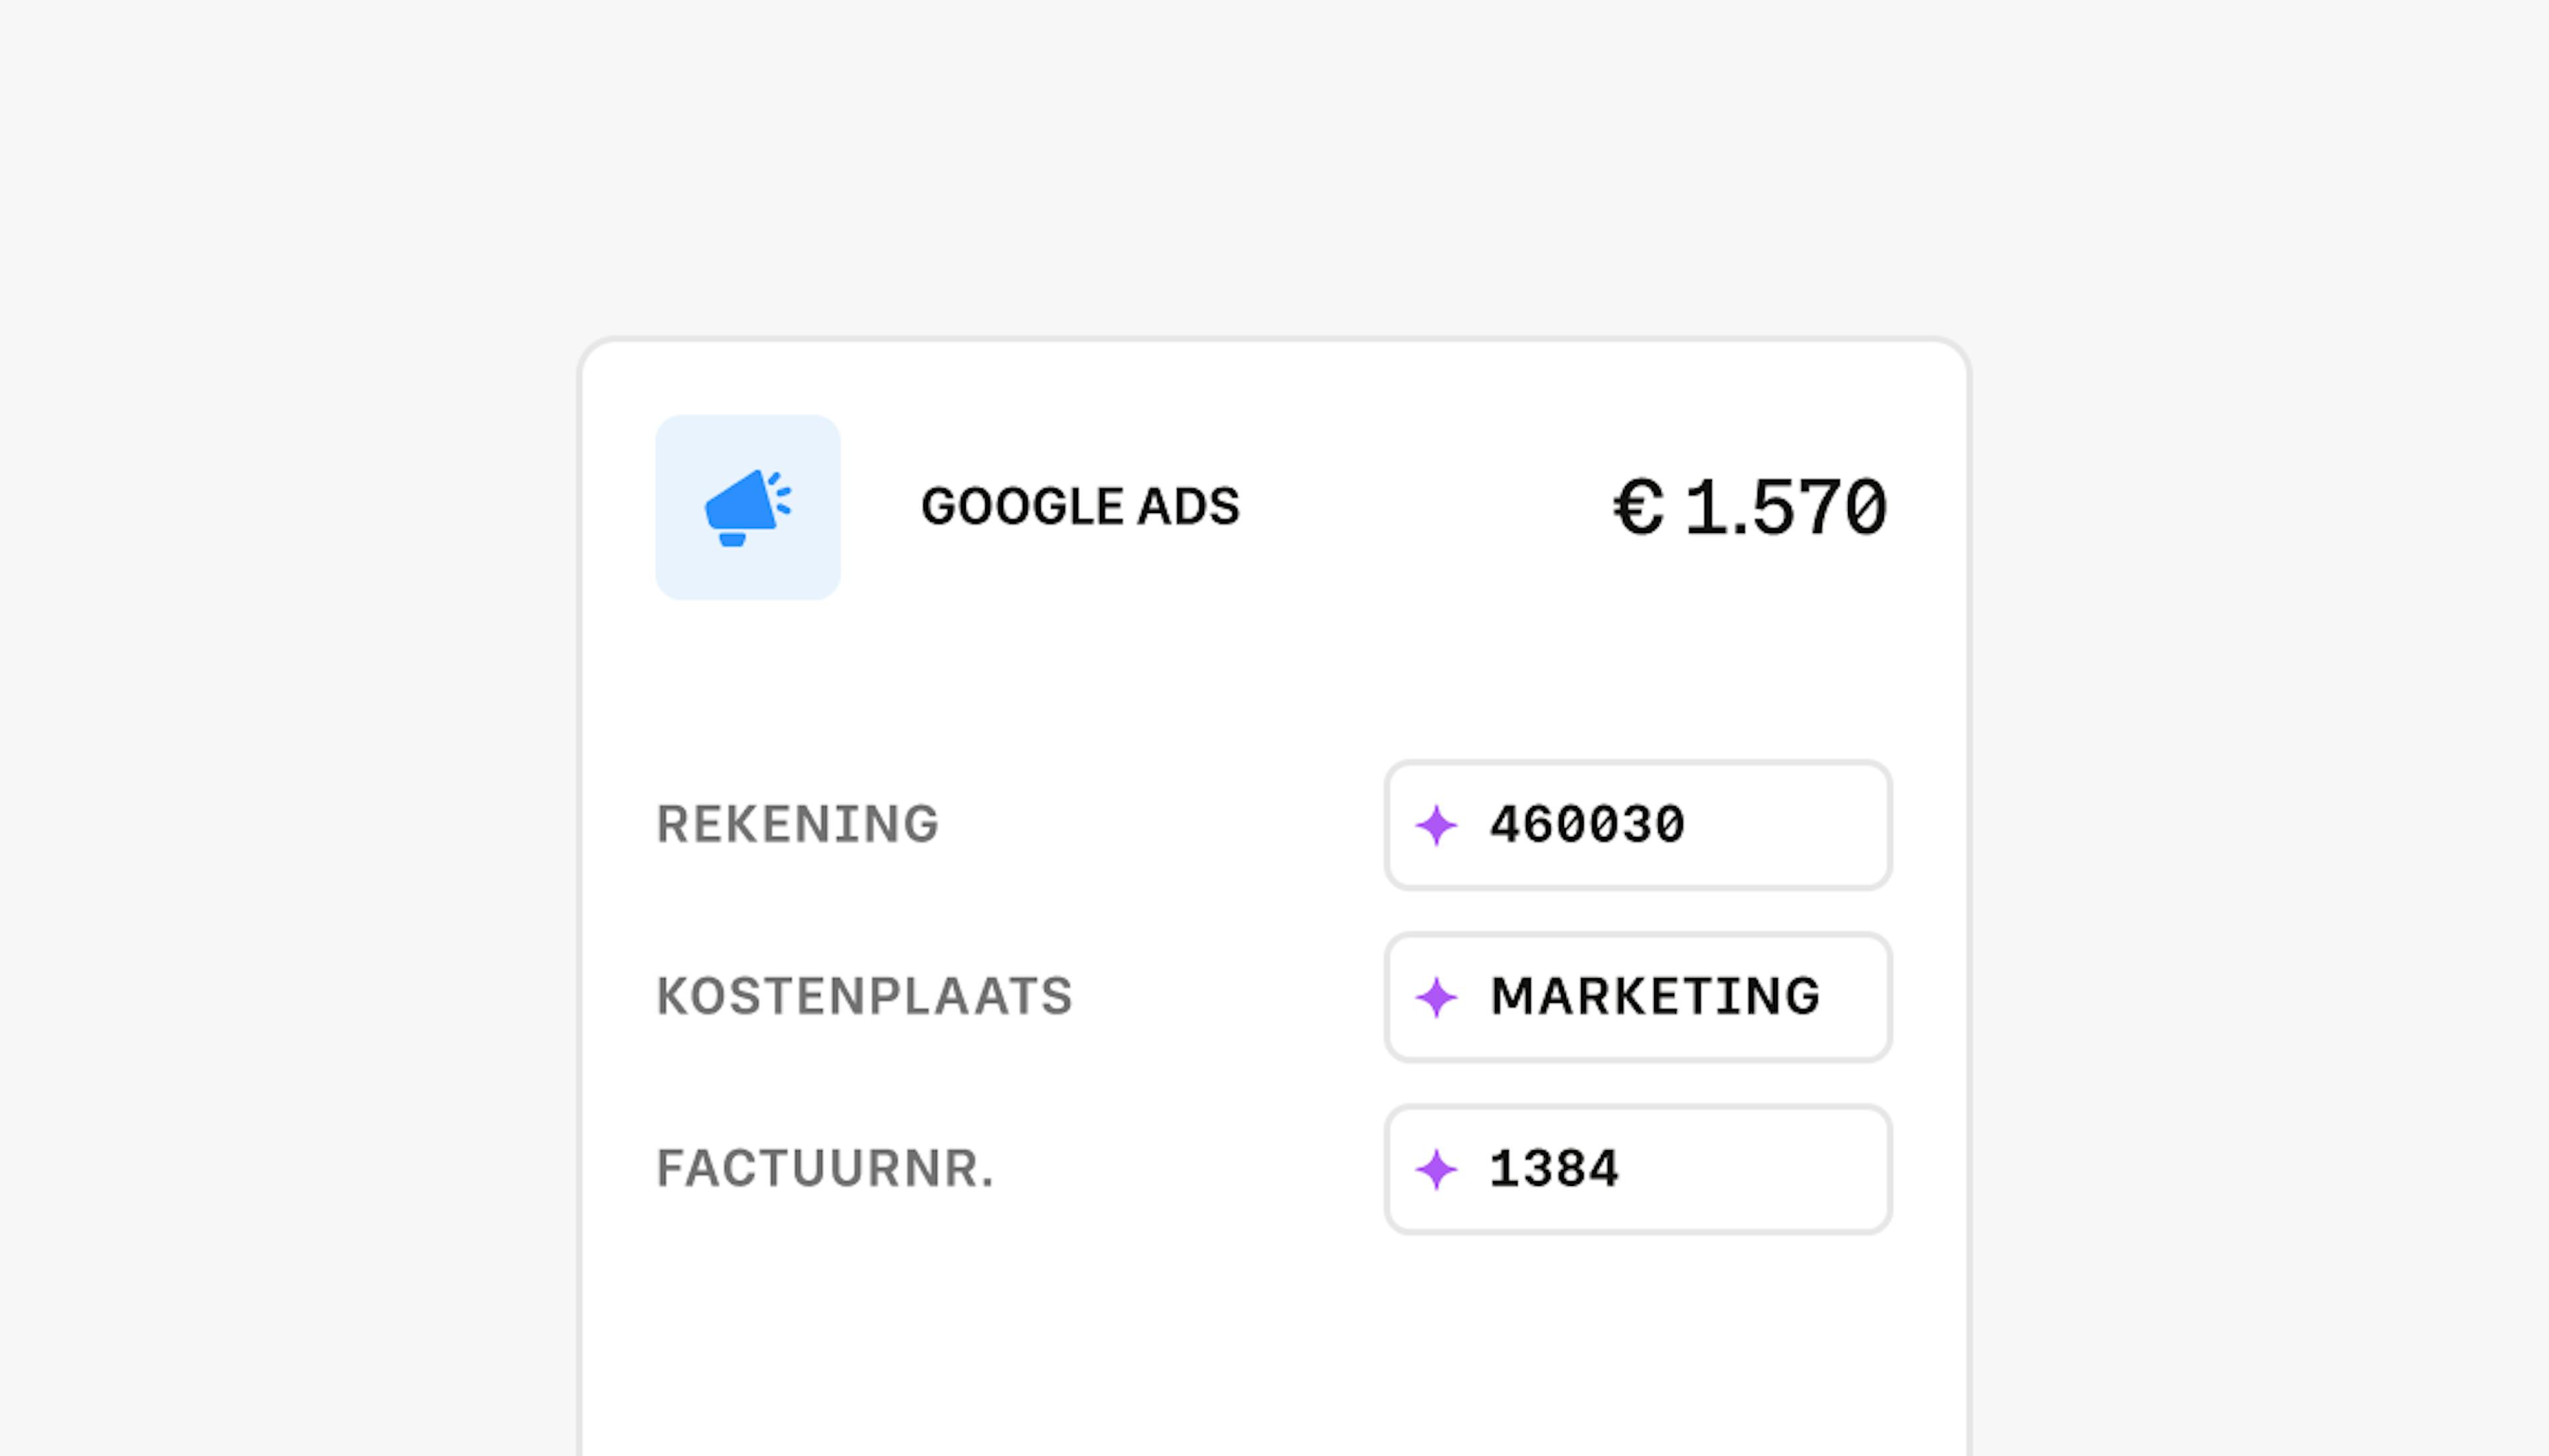This screenshot has width=2549, height=1456.
Task: Click the AI sparkle in the Rekening field
Action: tap(1438, 824)
